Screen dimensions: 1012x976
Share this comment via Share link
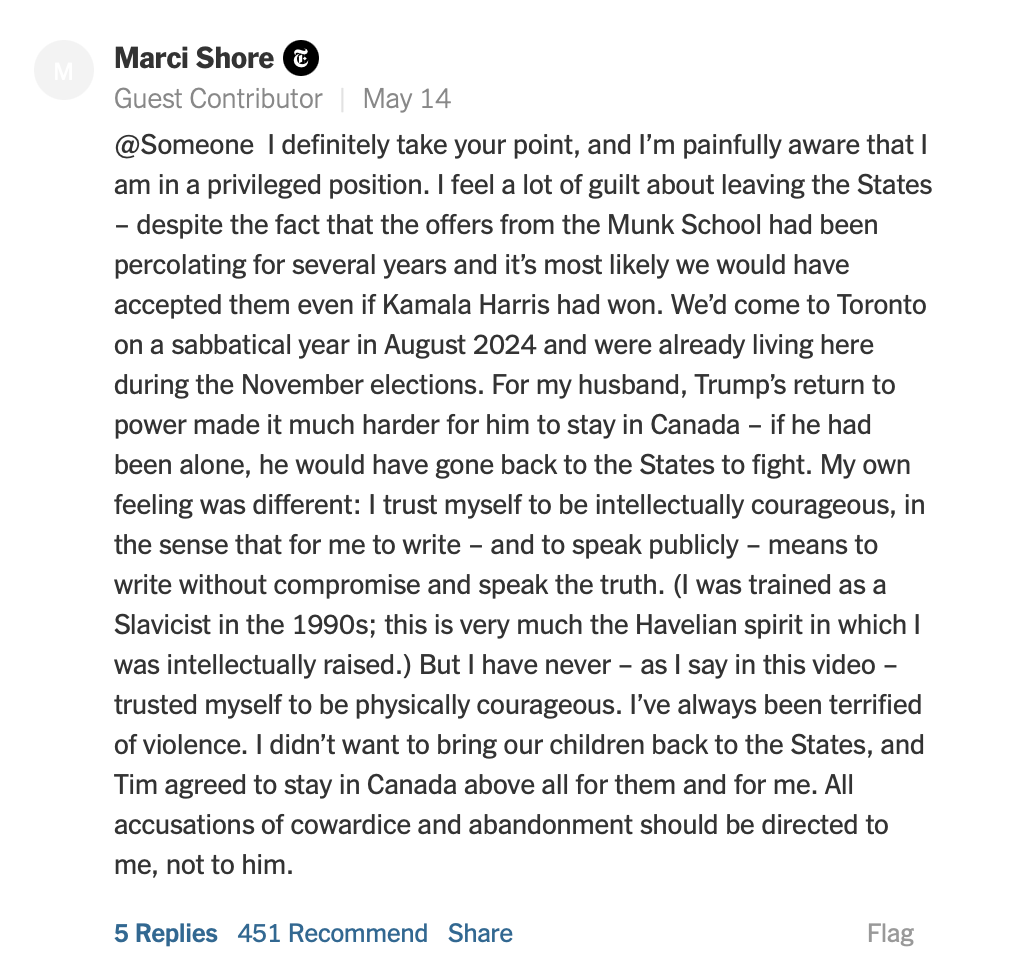click(480, 933)
